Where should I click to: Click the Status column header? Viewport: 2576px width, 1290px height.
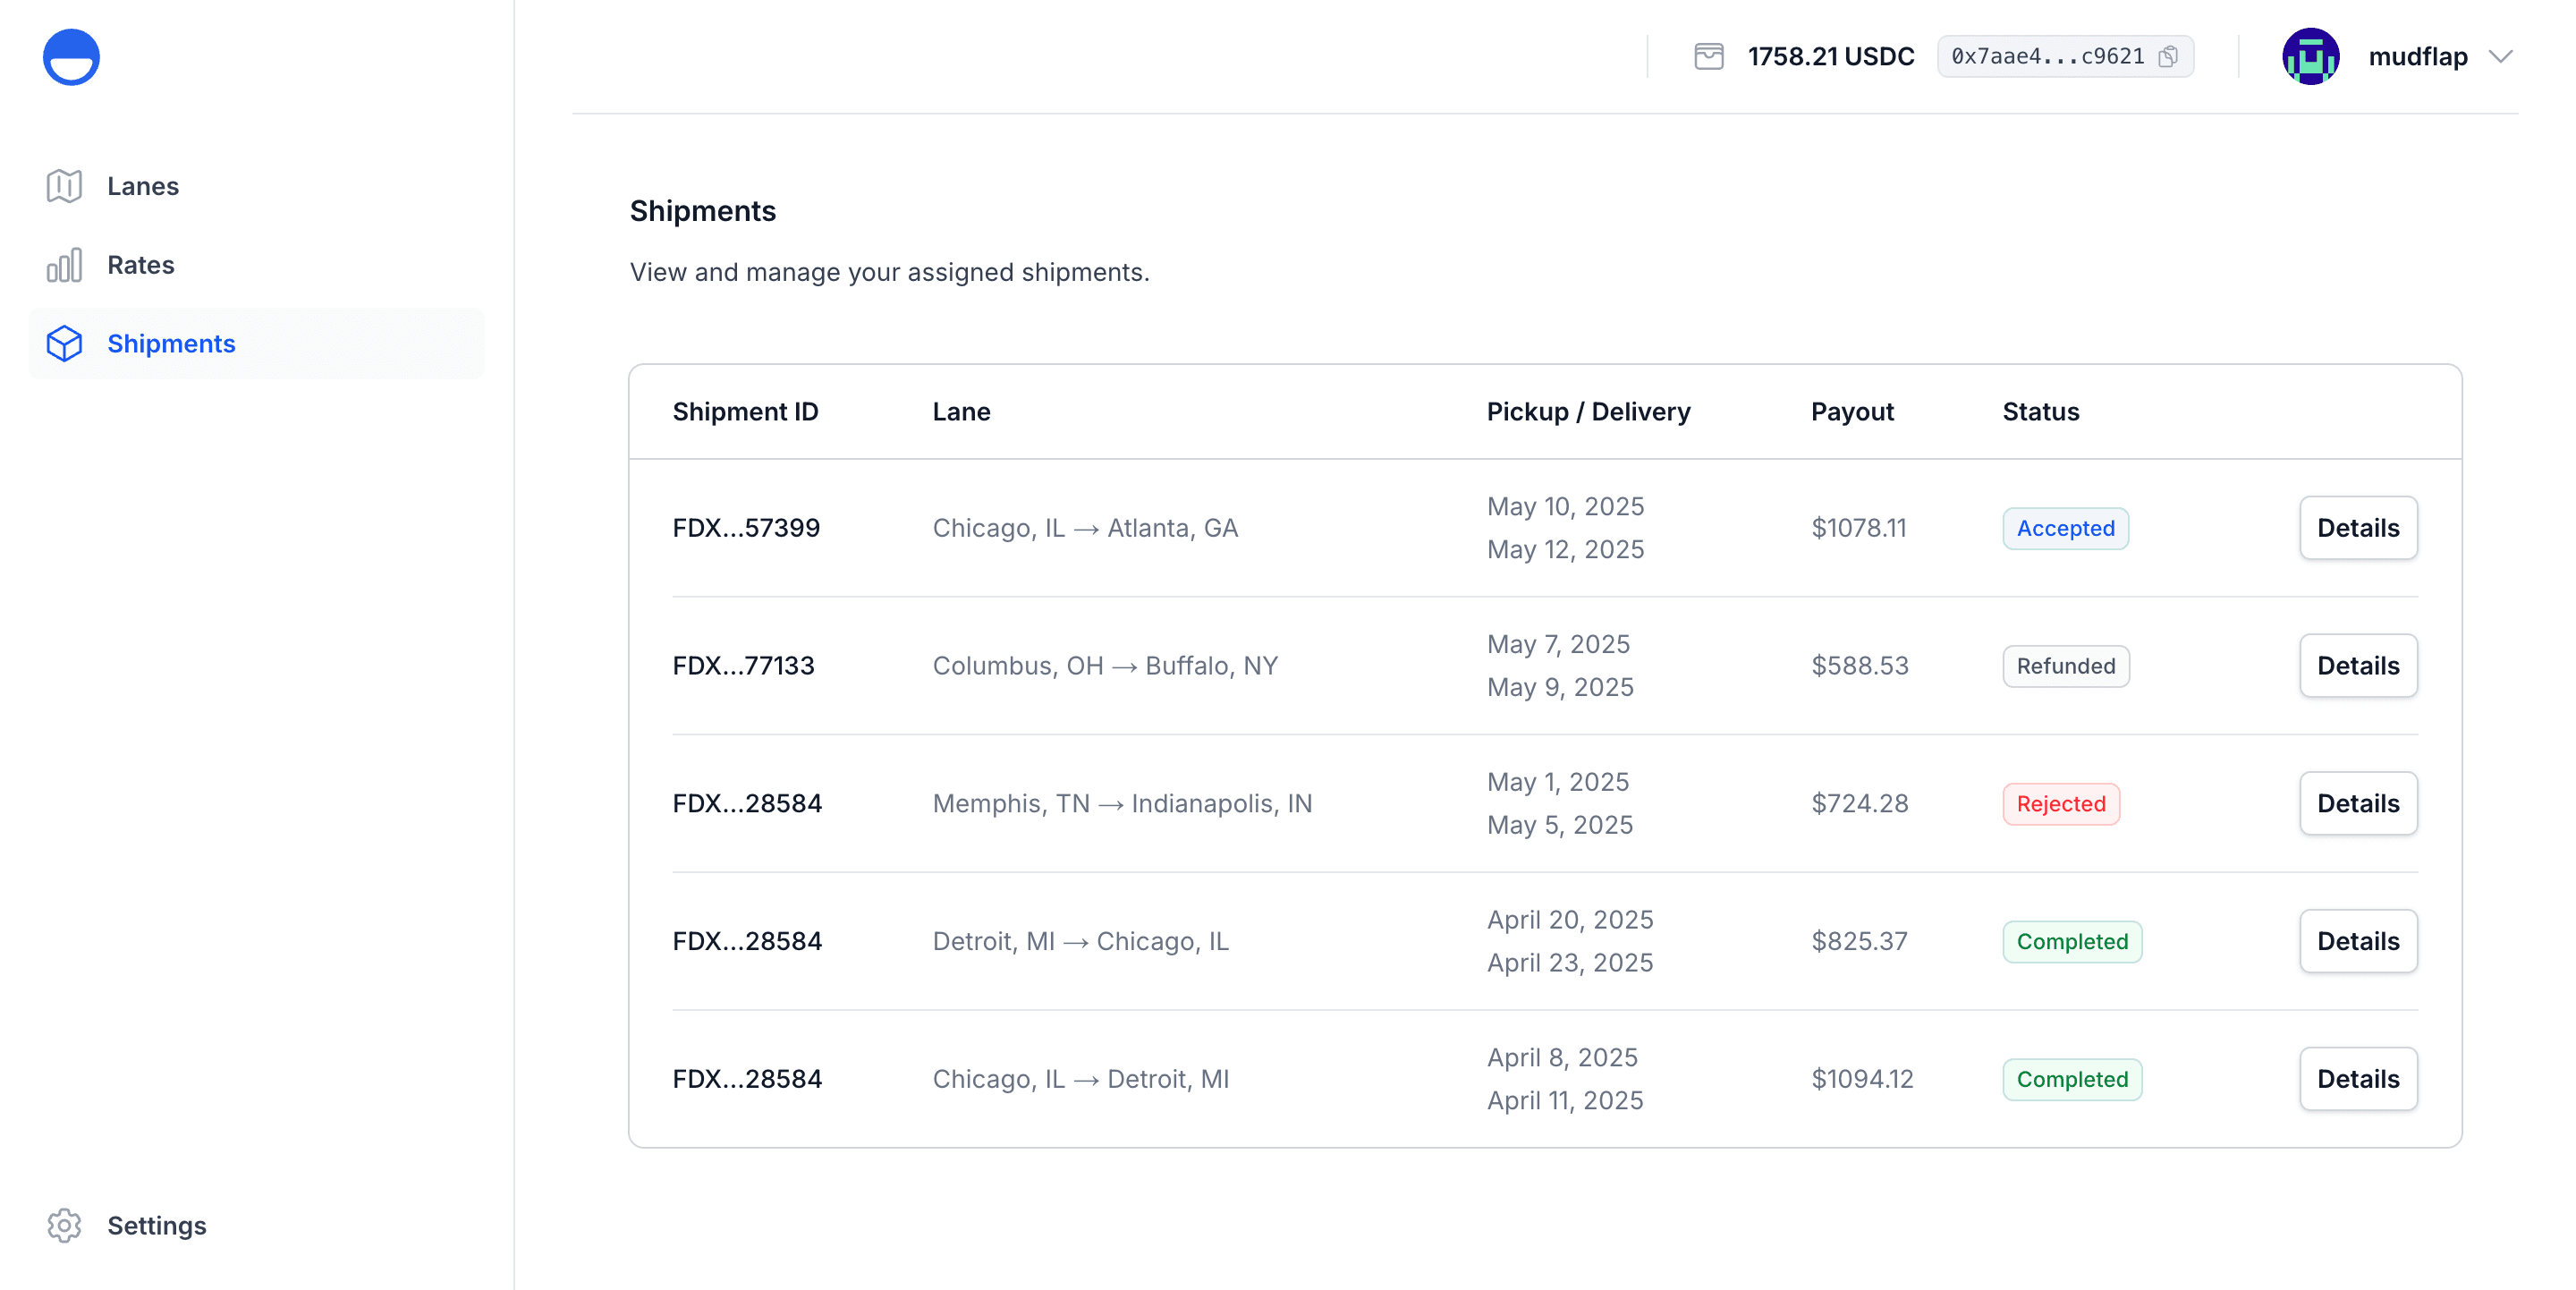tap(2040, 412)
